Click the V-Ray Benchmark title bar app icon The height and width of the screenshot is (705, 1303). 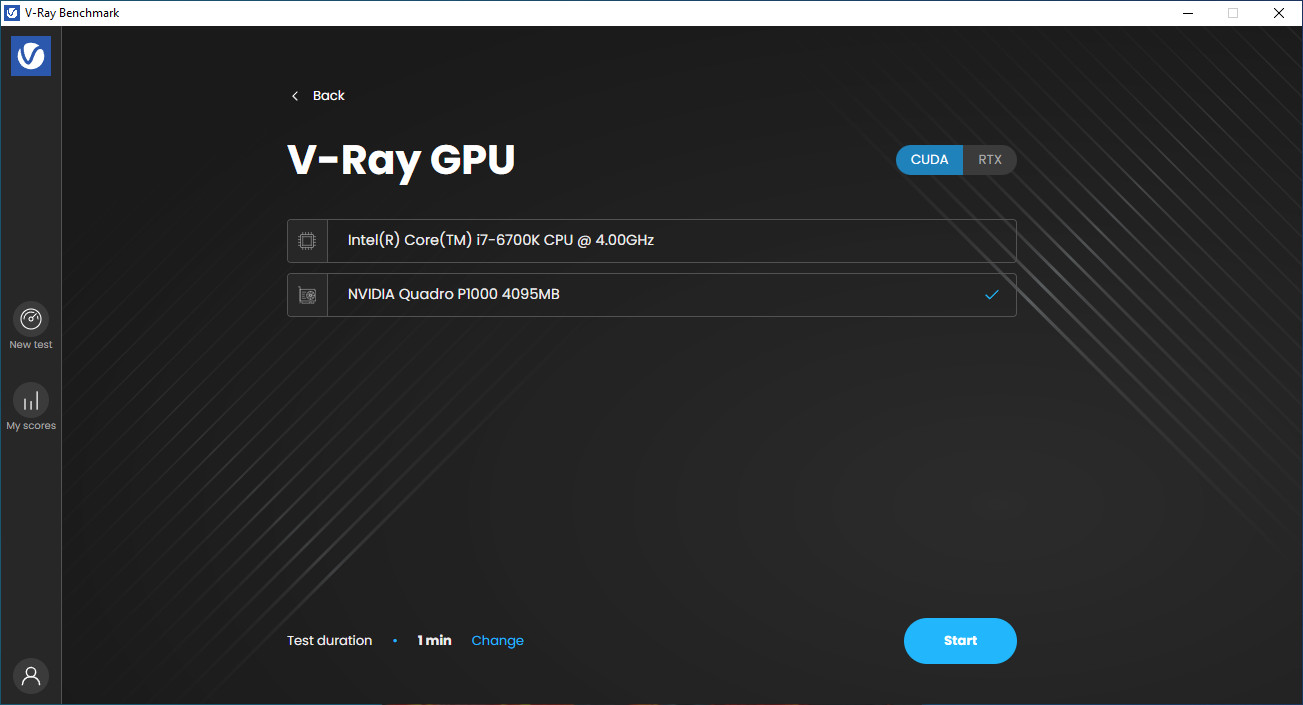[12, 13]
